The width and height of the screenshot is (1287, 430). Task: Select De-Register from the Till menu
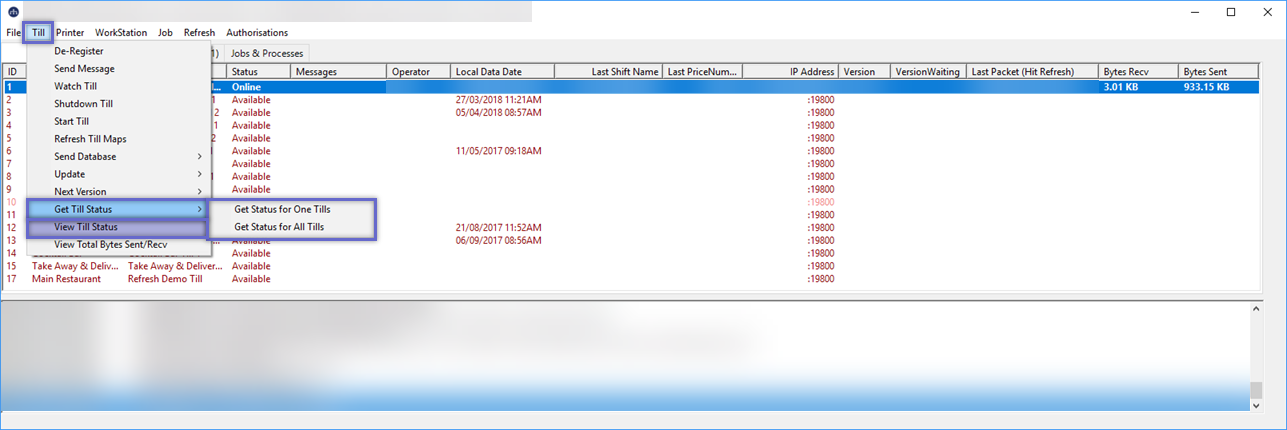[79, 51]
